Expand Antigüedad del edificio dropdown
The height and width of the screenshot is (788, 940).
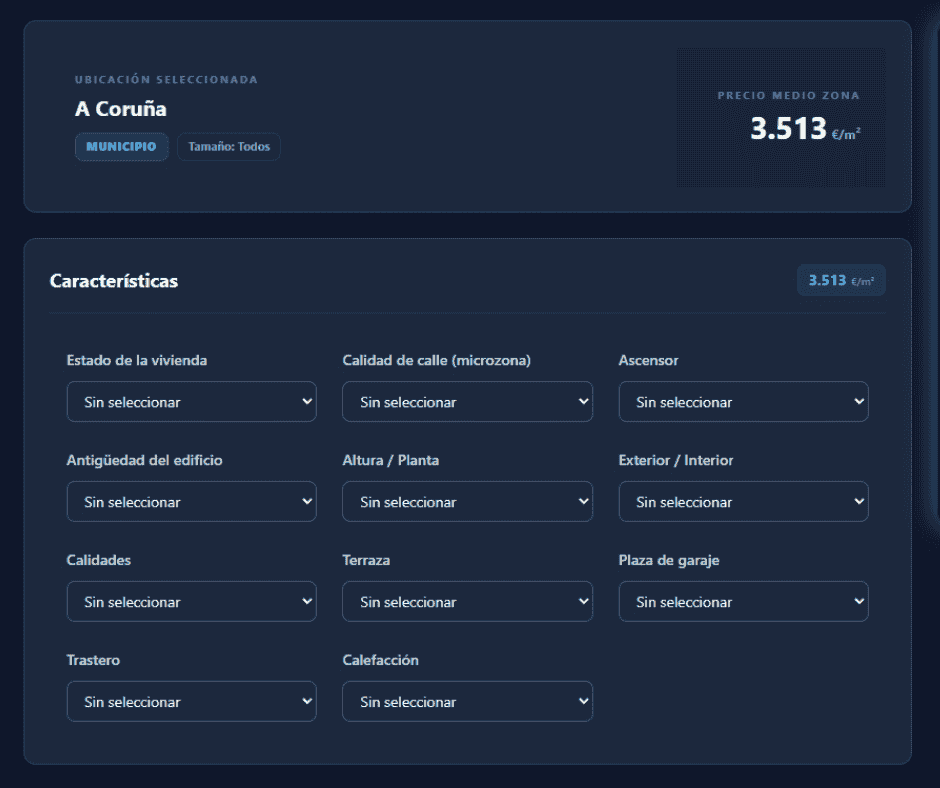point(191,502)
